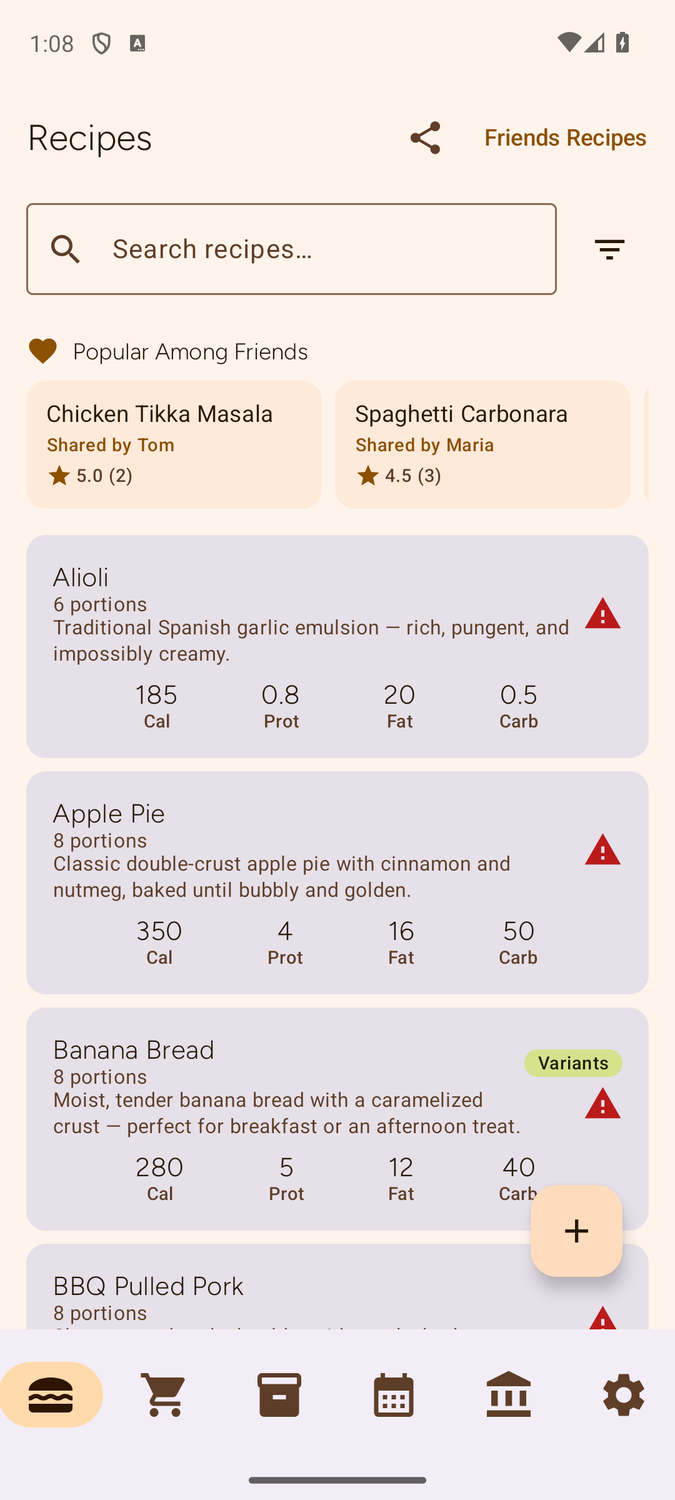The height and width of the screenshot is (1500, 675).
Task: Tap the warning icon on Apple Pie
Action: point(602,849)
